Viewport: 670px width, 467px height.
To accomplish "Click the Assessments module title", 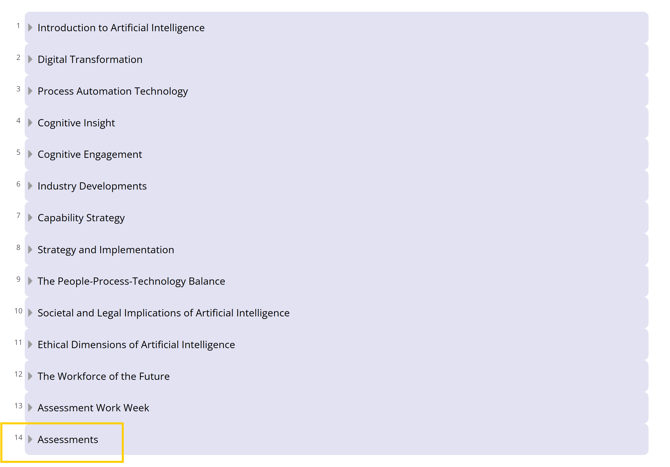I will click(x=68, y=440).
